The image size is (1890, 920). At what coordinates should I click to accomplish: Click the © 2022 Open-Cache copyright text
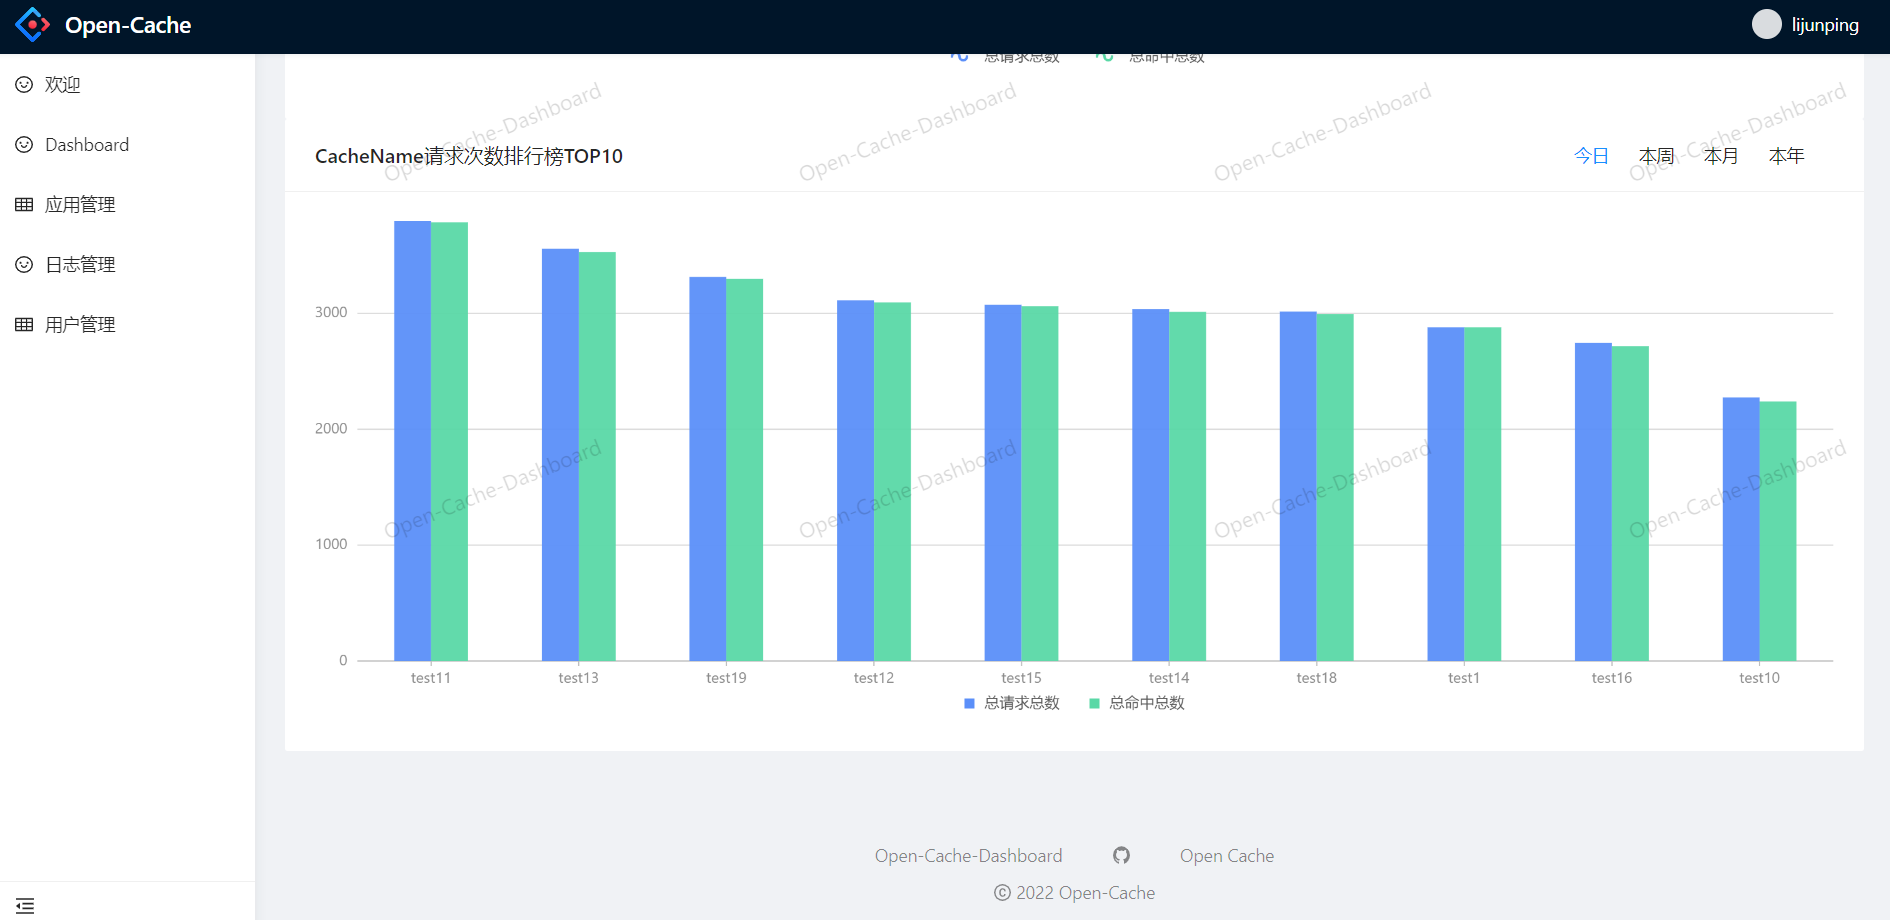pos(1075,893)
